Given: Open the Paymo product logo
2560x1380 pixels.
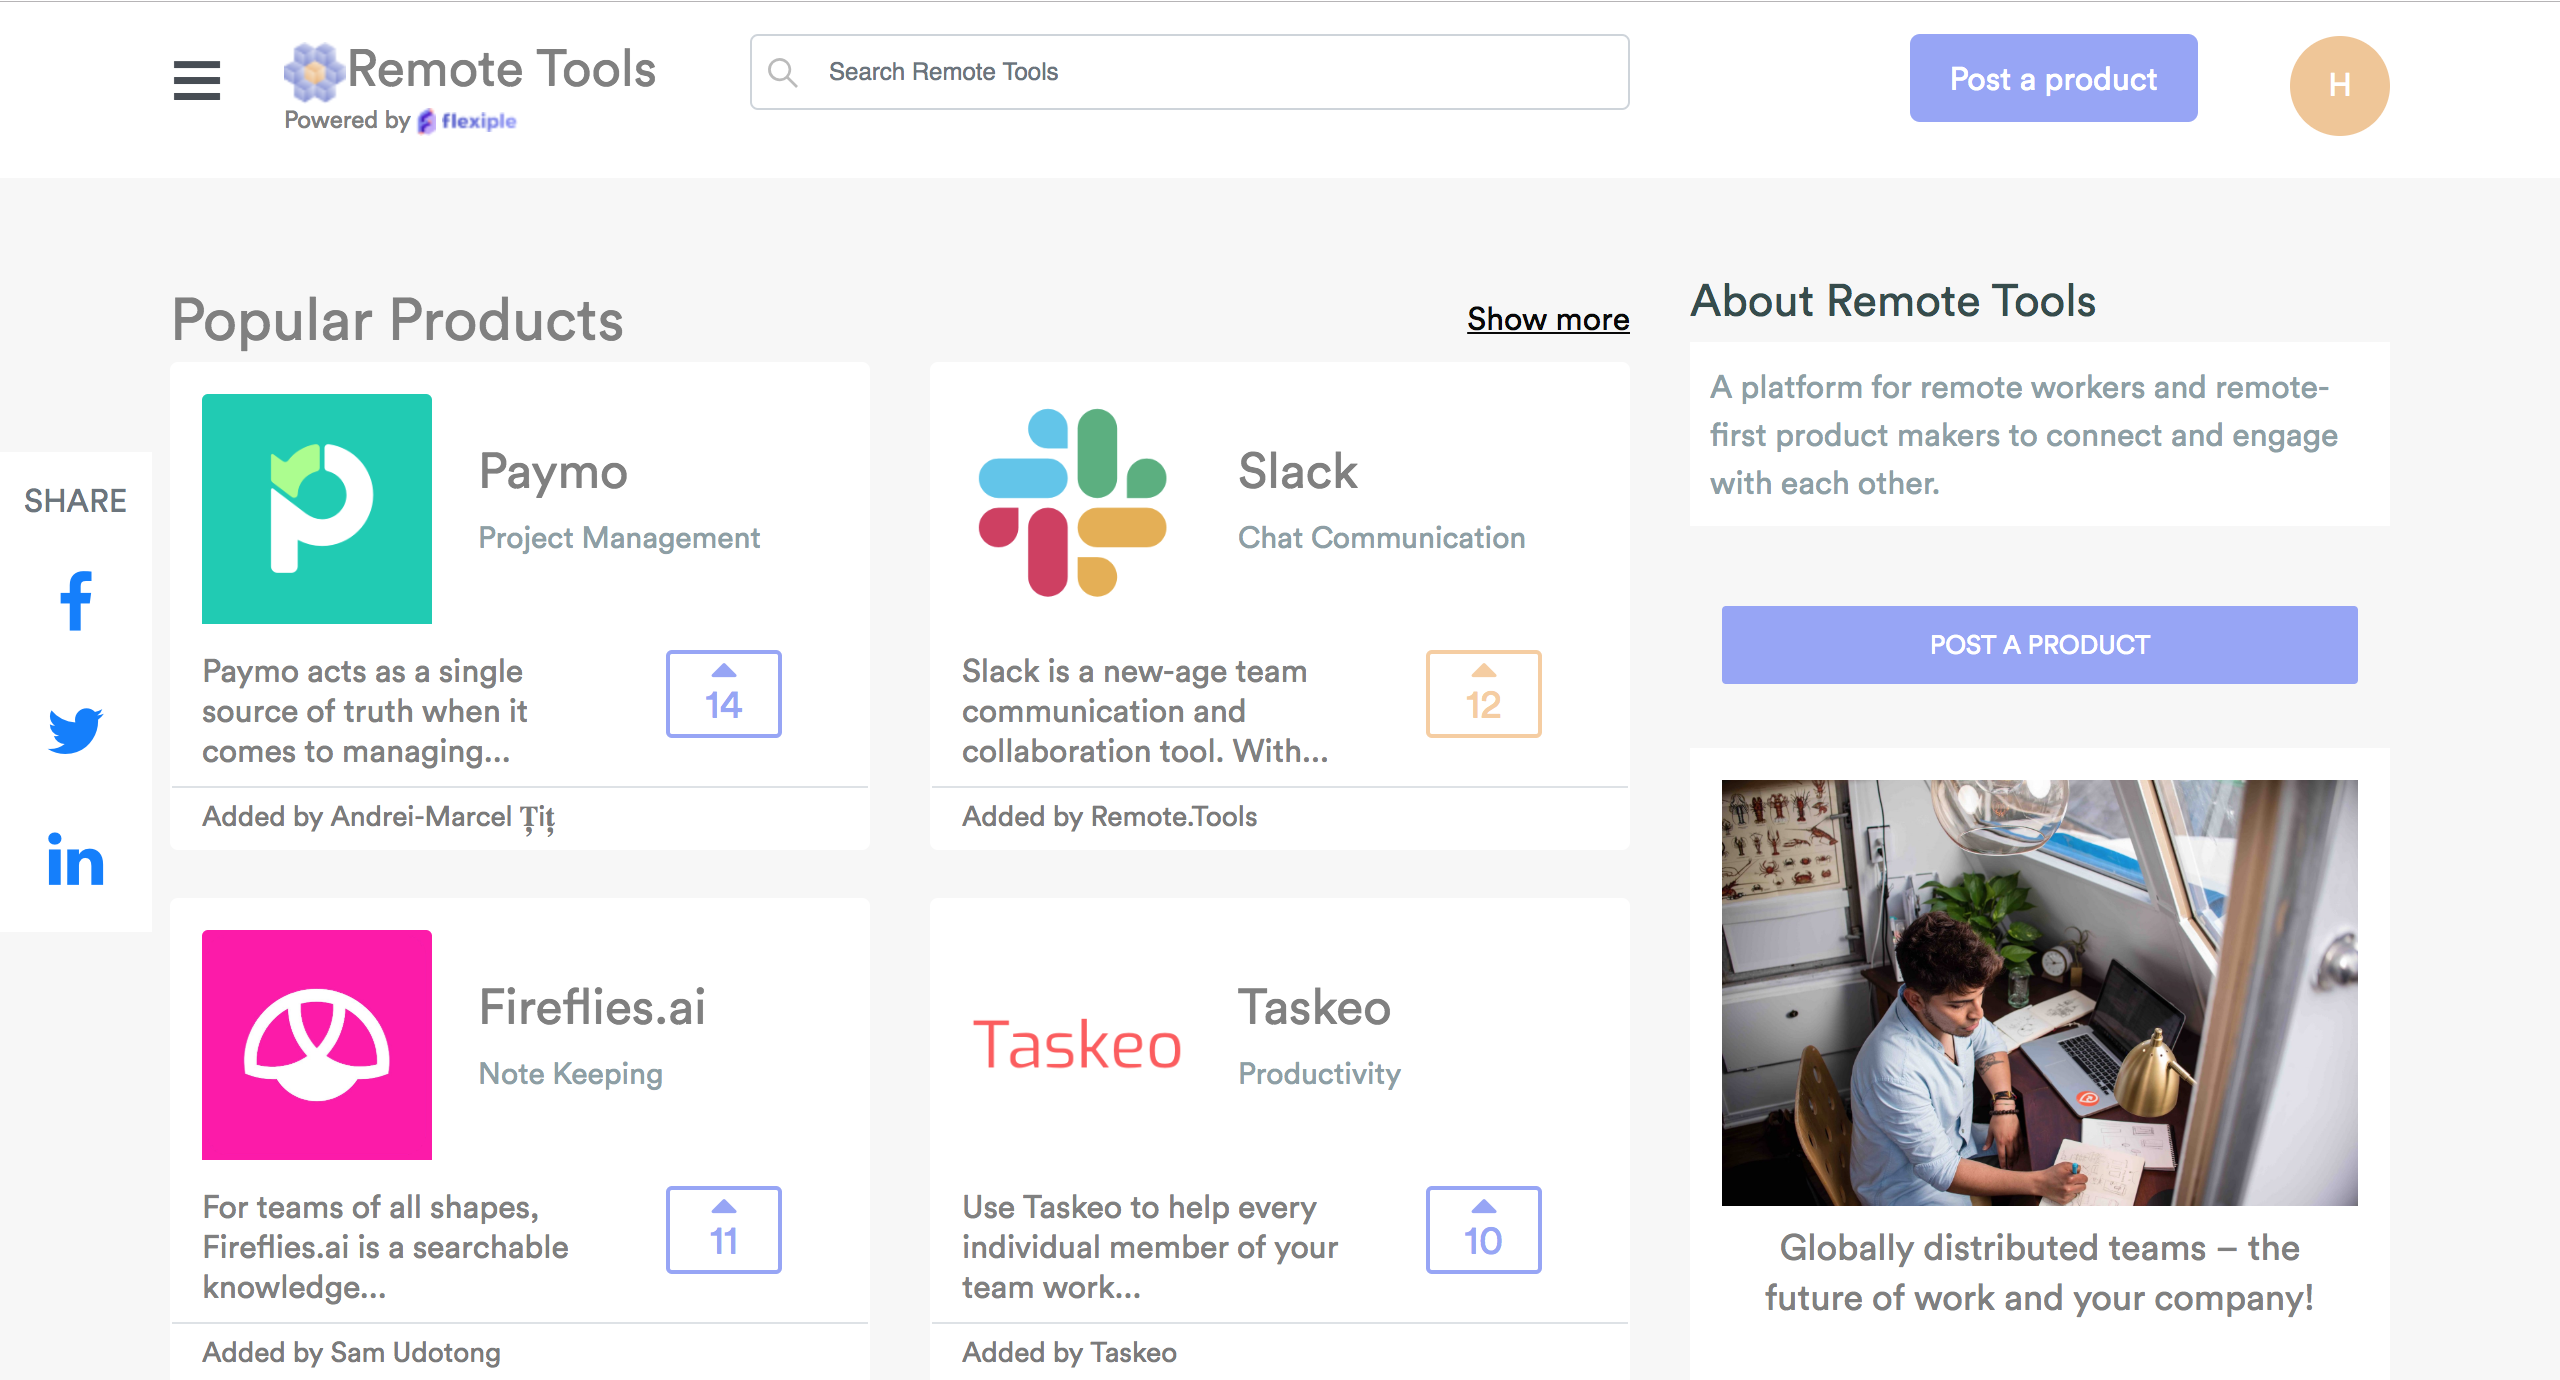Looking at the screenshot, I should 317,509.
